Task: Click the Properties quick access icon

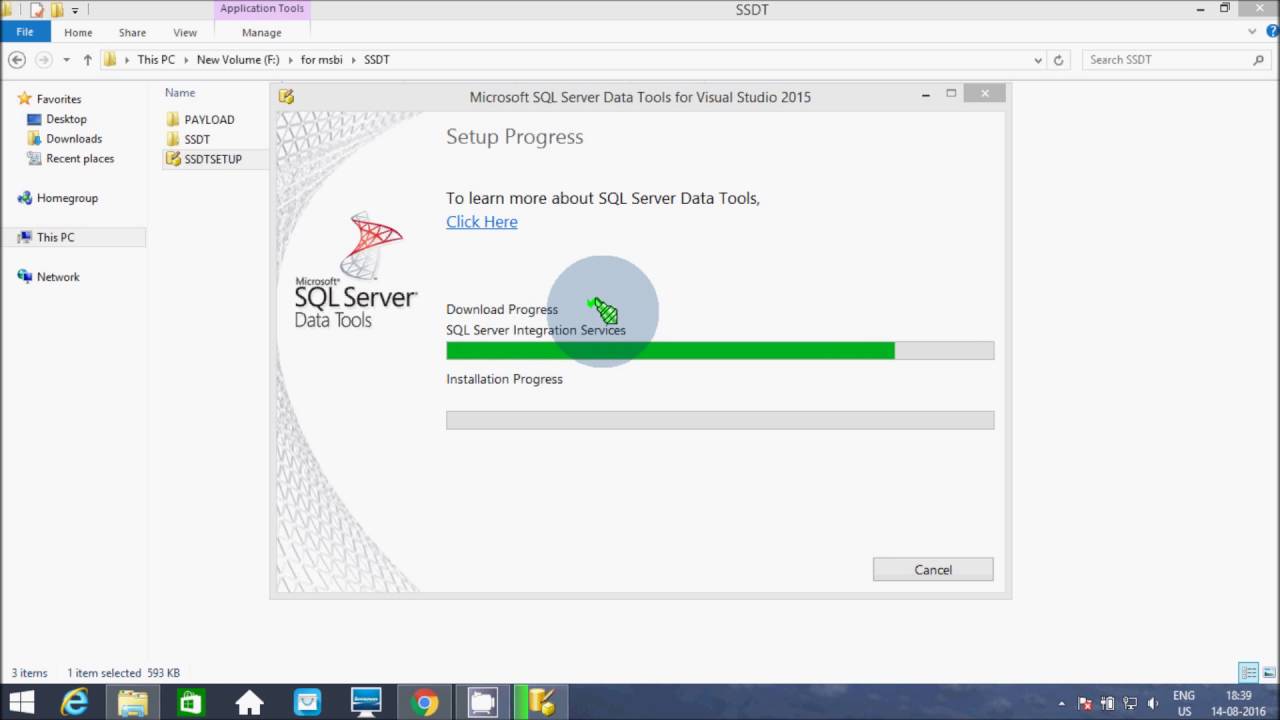Action: [x=37, y=10]
